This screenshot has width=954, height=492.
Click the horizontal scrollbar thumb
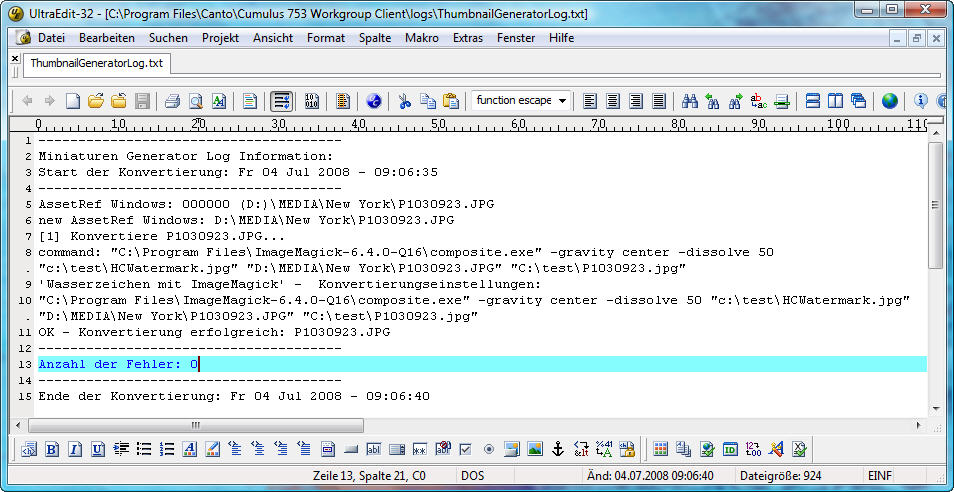click(x=195, y=424)
